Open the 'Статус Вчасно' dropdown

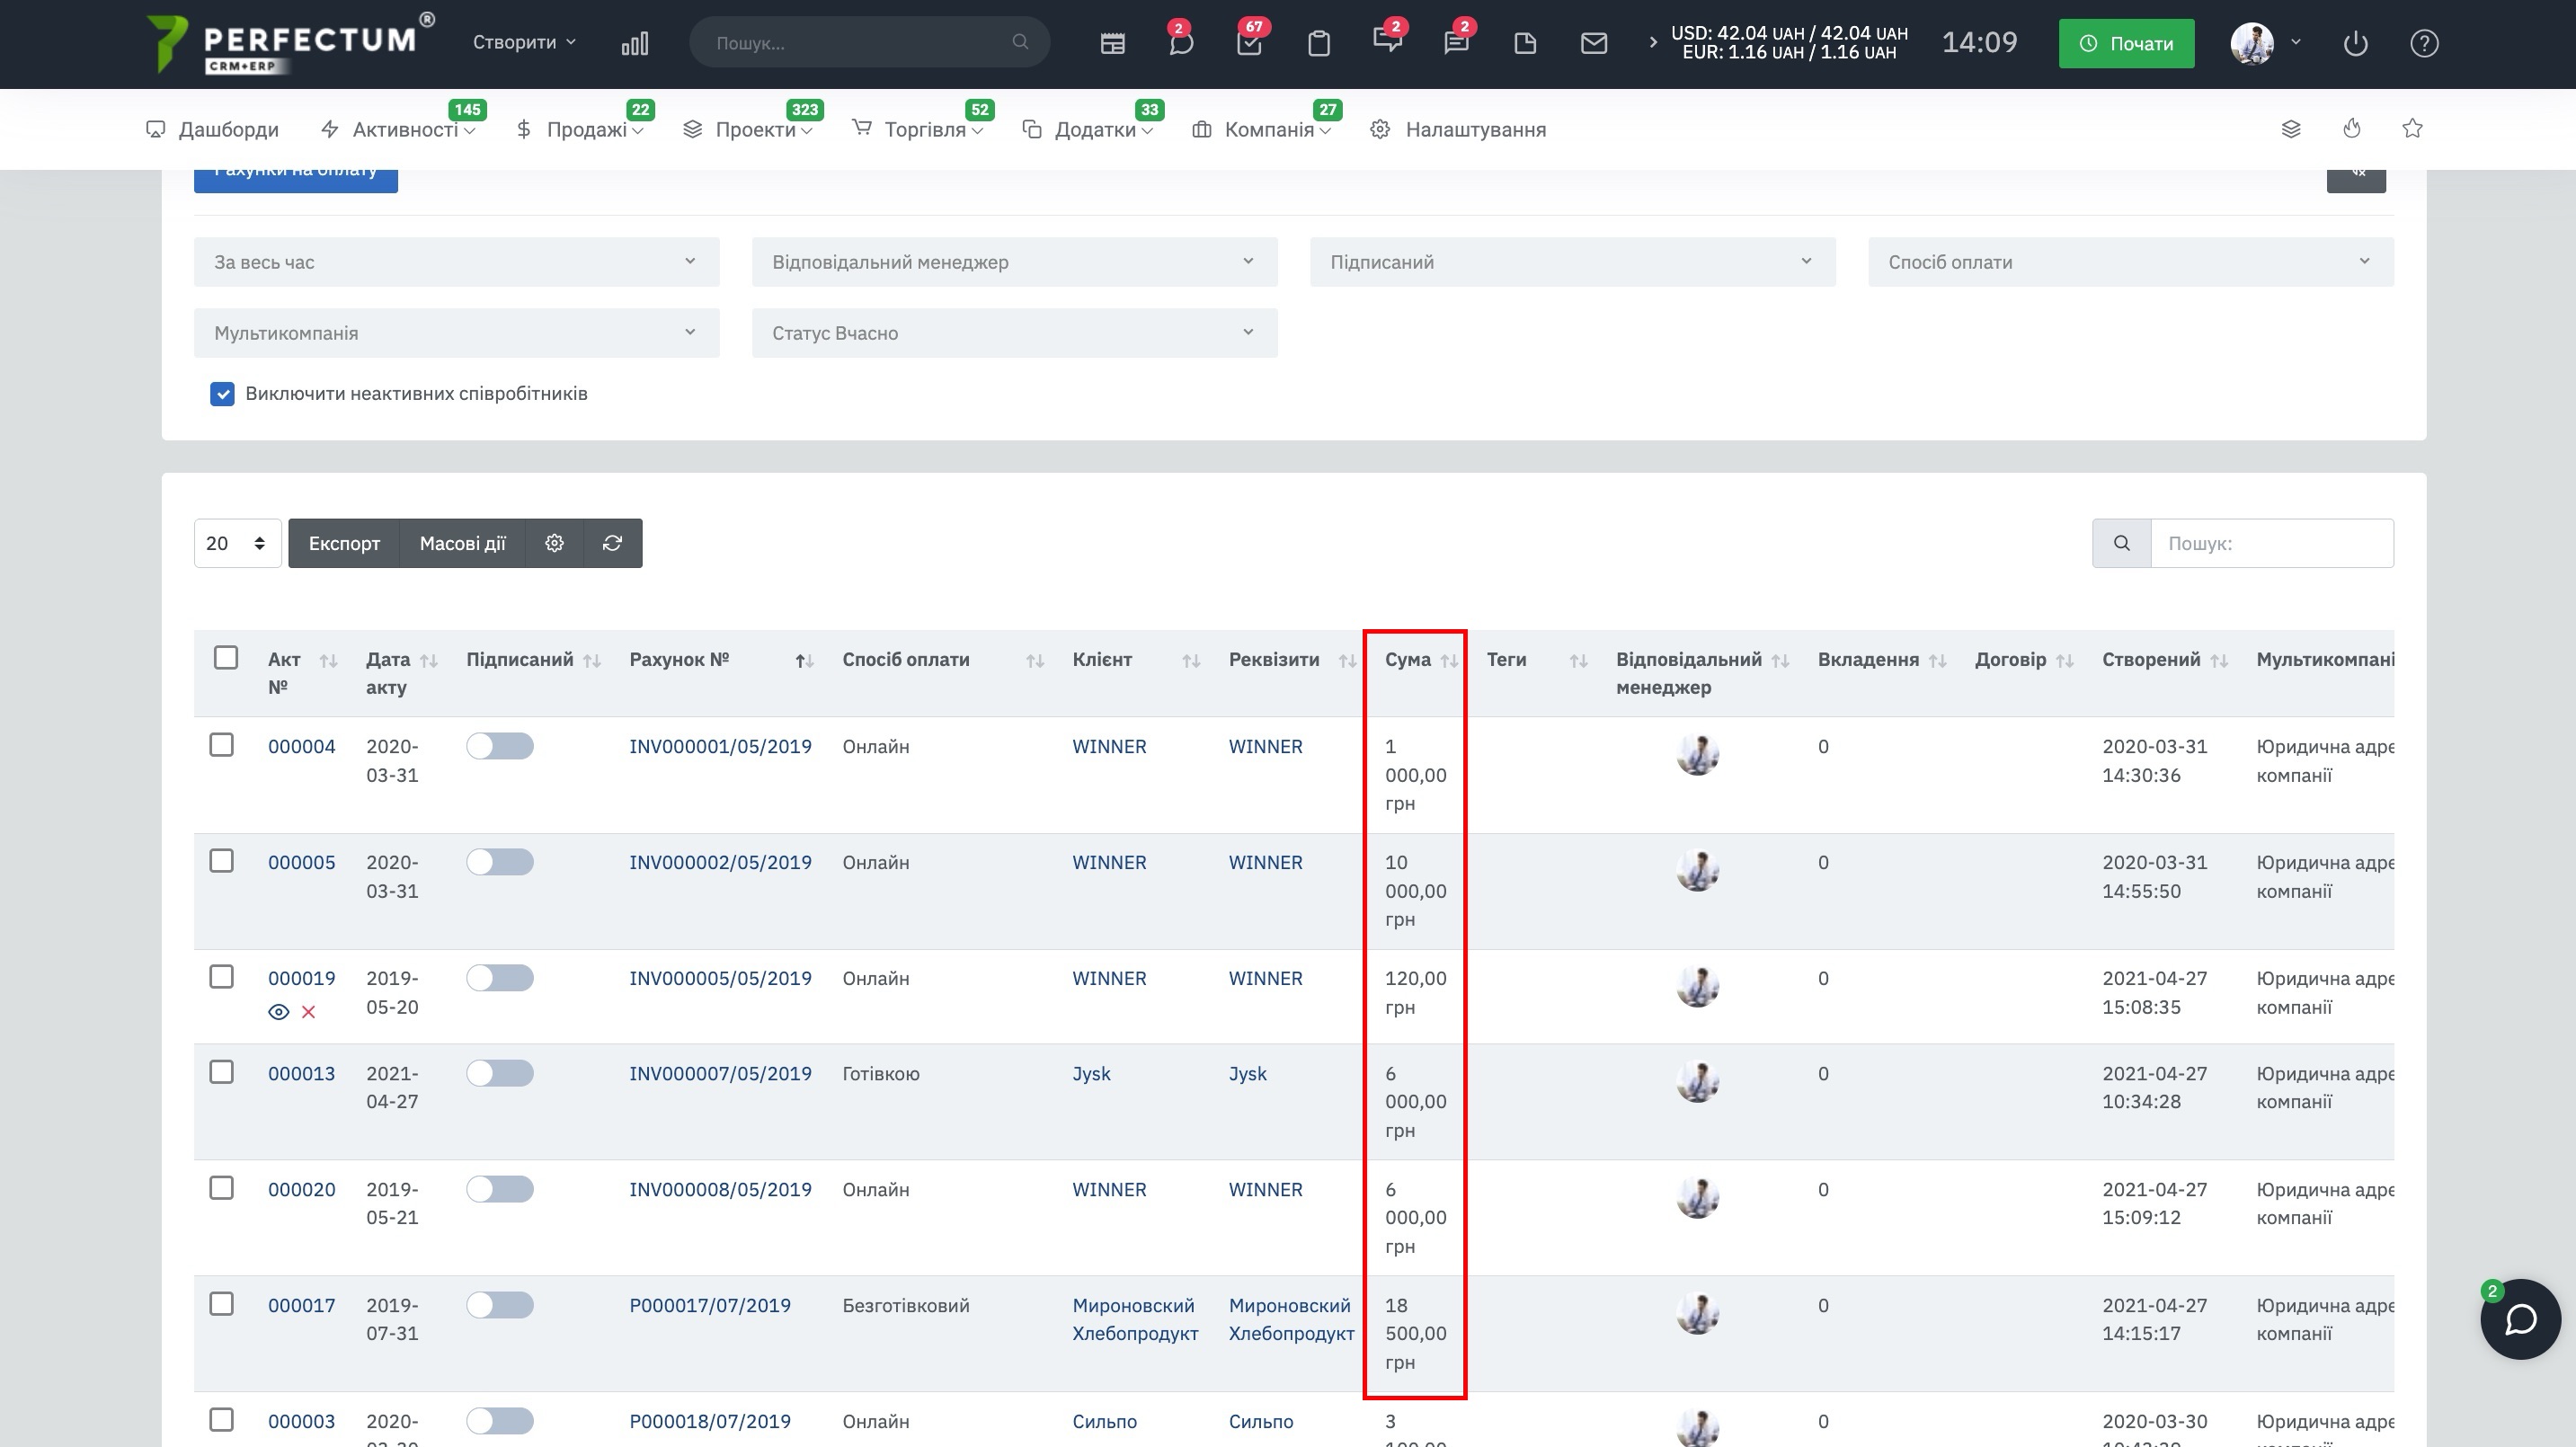tap(1014, 333)
